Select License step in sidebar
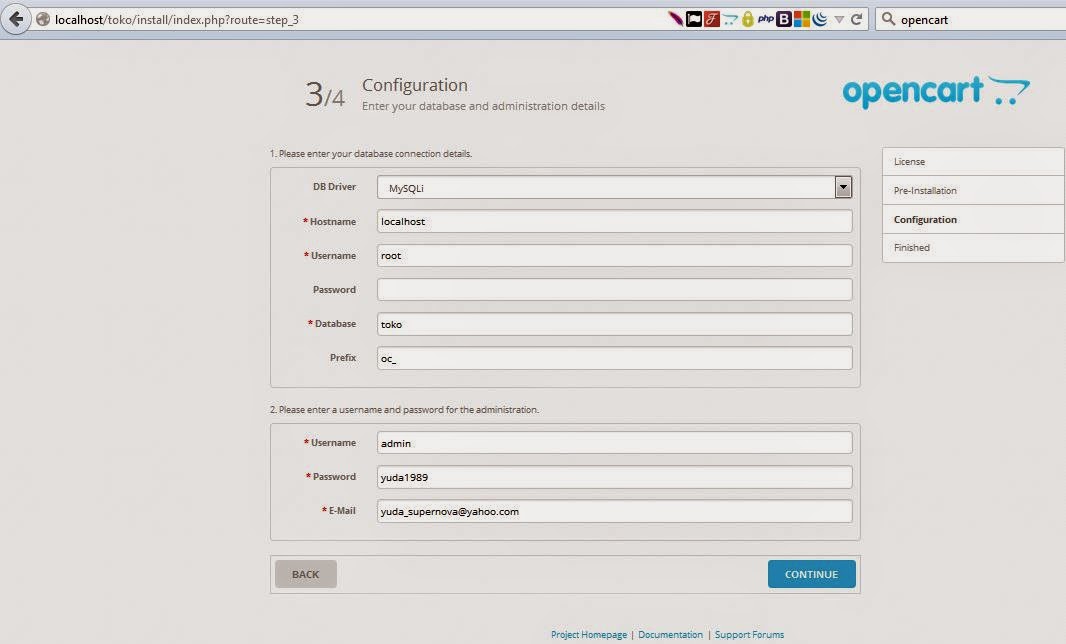 (x=973, y=162)
